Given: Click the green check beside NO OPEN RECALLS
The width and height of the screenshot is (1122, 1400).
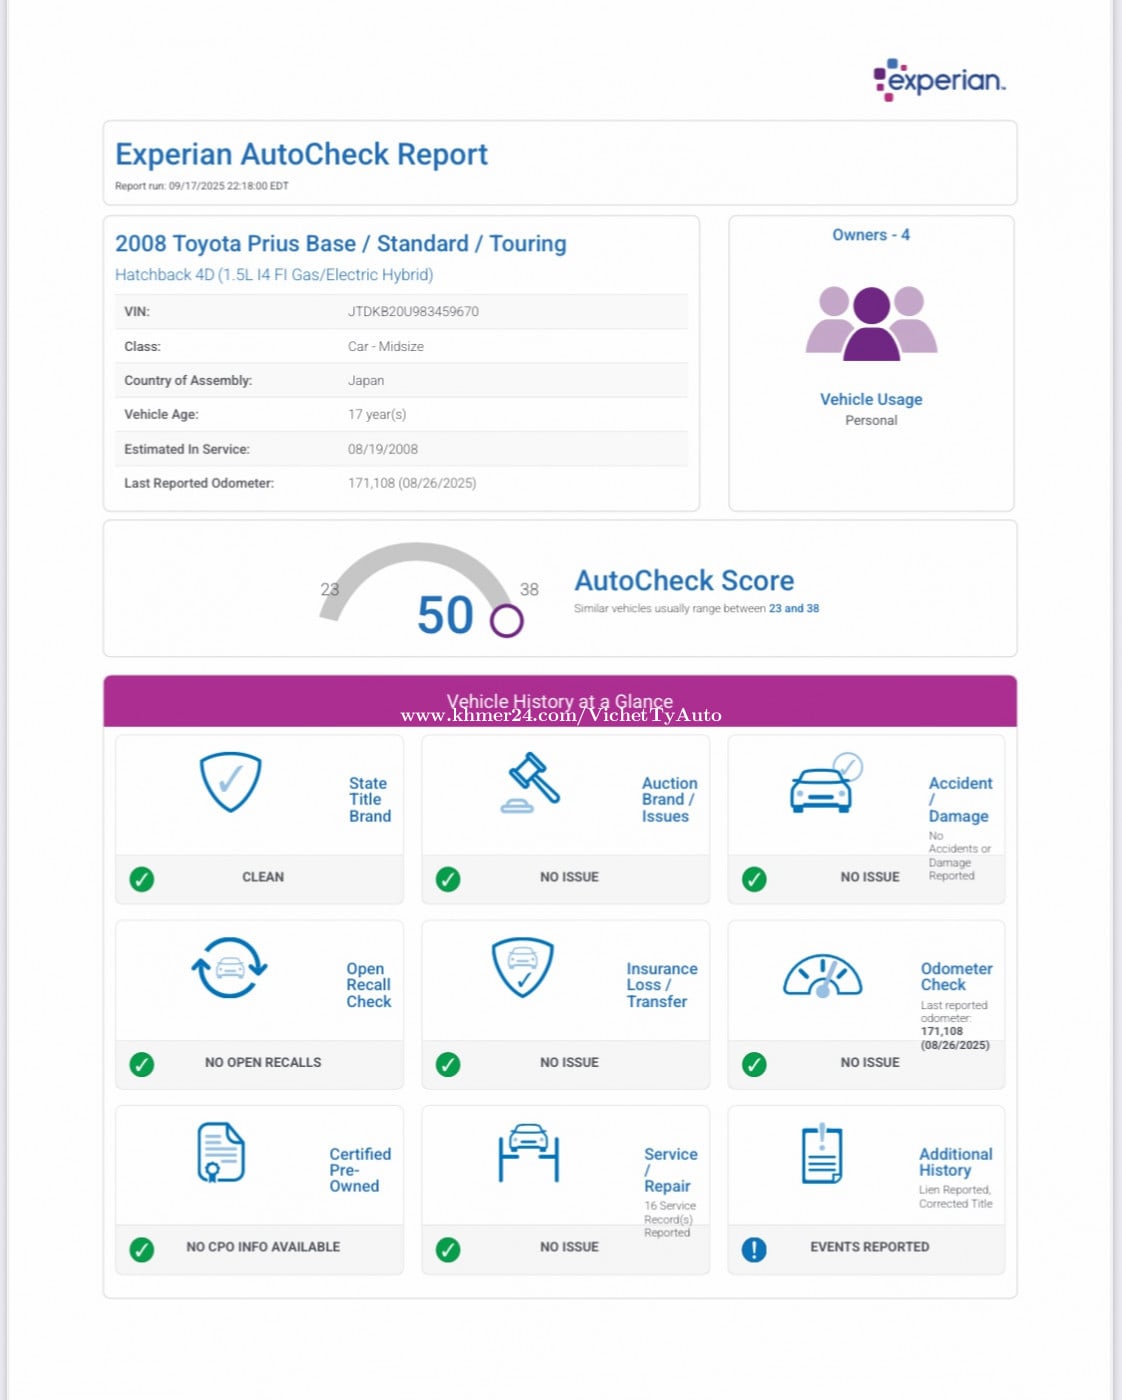Looking at the screenshot, I should tap(142, 1064).
